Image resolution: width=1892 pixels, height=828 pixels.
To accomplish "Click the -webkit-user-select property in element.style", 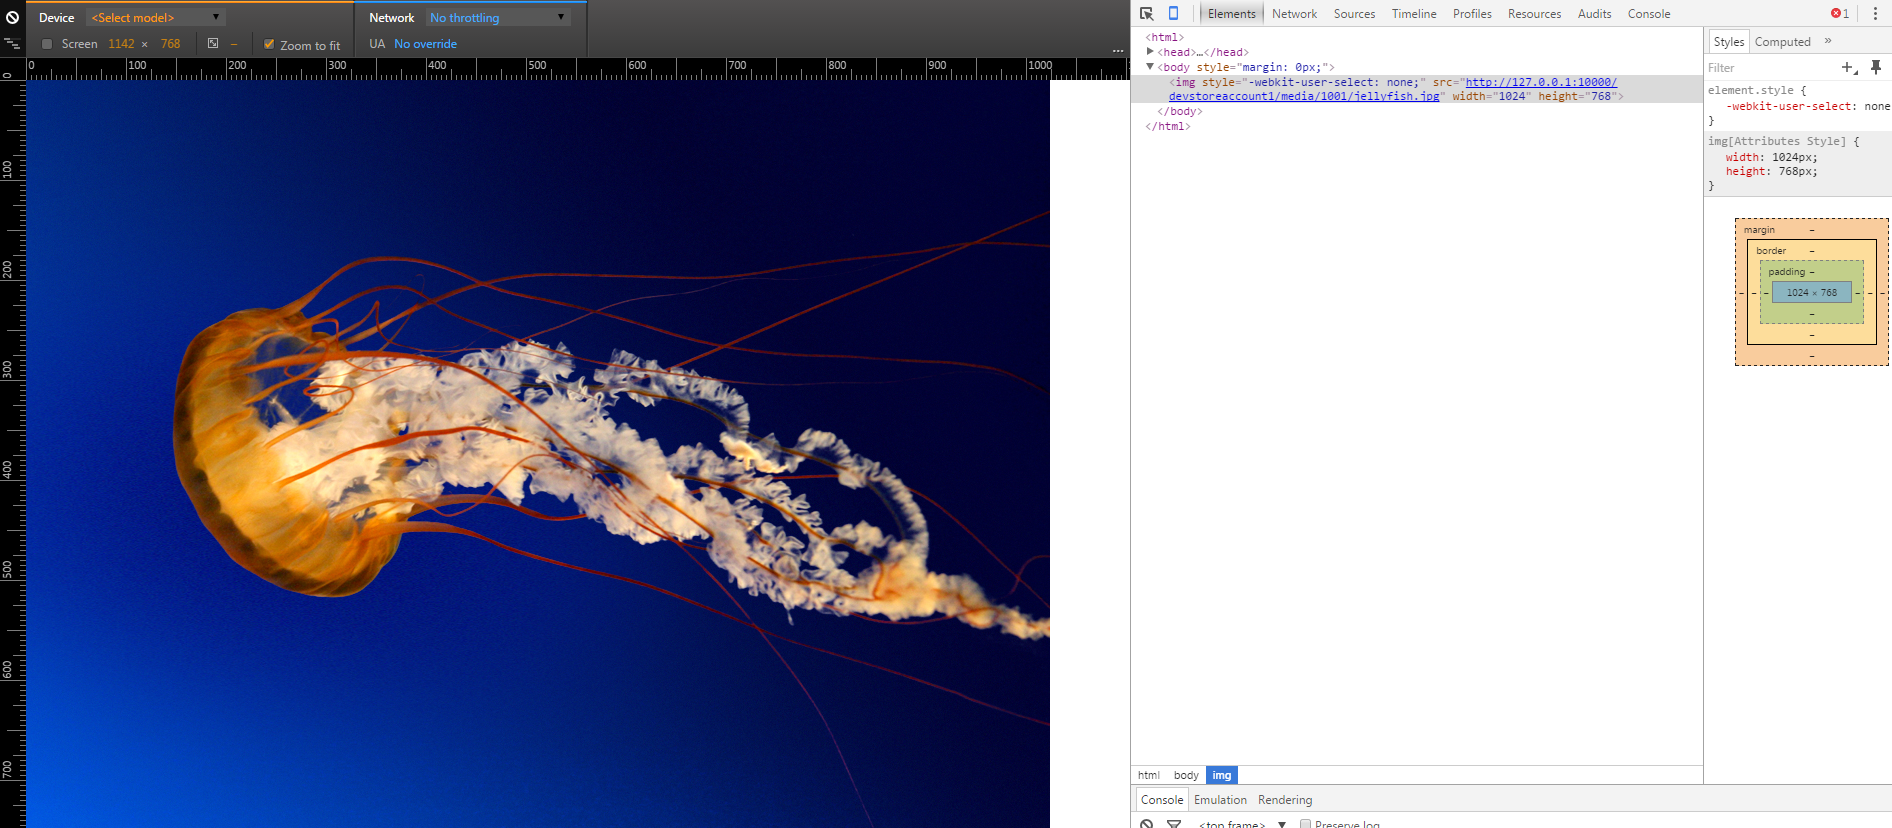I will coord(1790,106).
